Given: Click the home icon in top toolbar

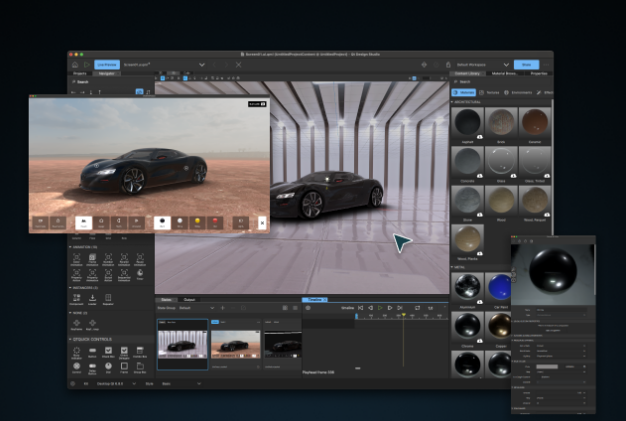Looking at the screenshot, I should coord(75,64).
